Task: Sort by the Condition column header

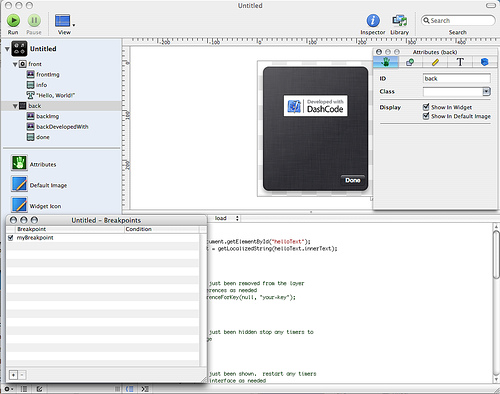Action: [x=162, y=229]
